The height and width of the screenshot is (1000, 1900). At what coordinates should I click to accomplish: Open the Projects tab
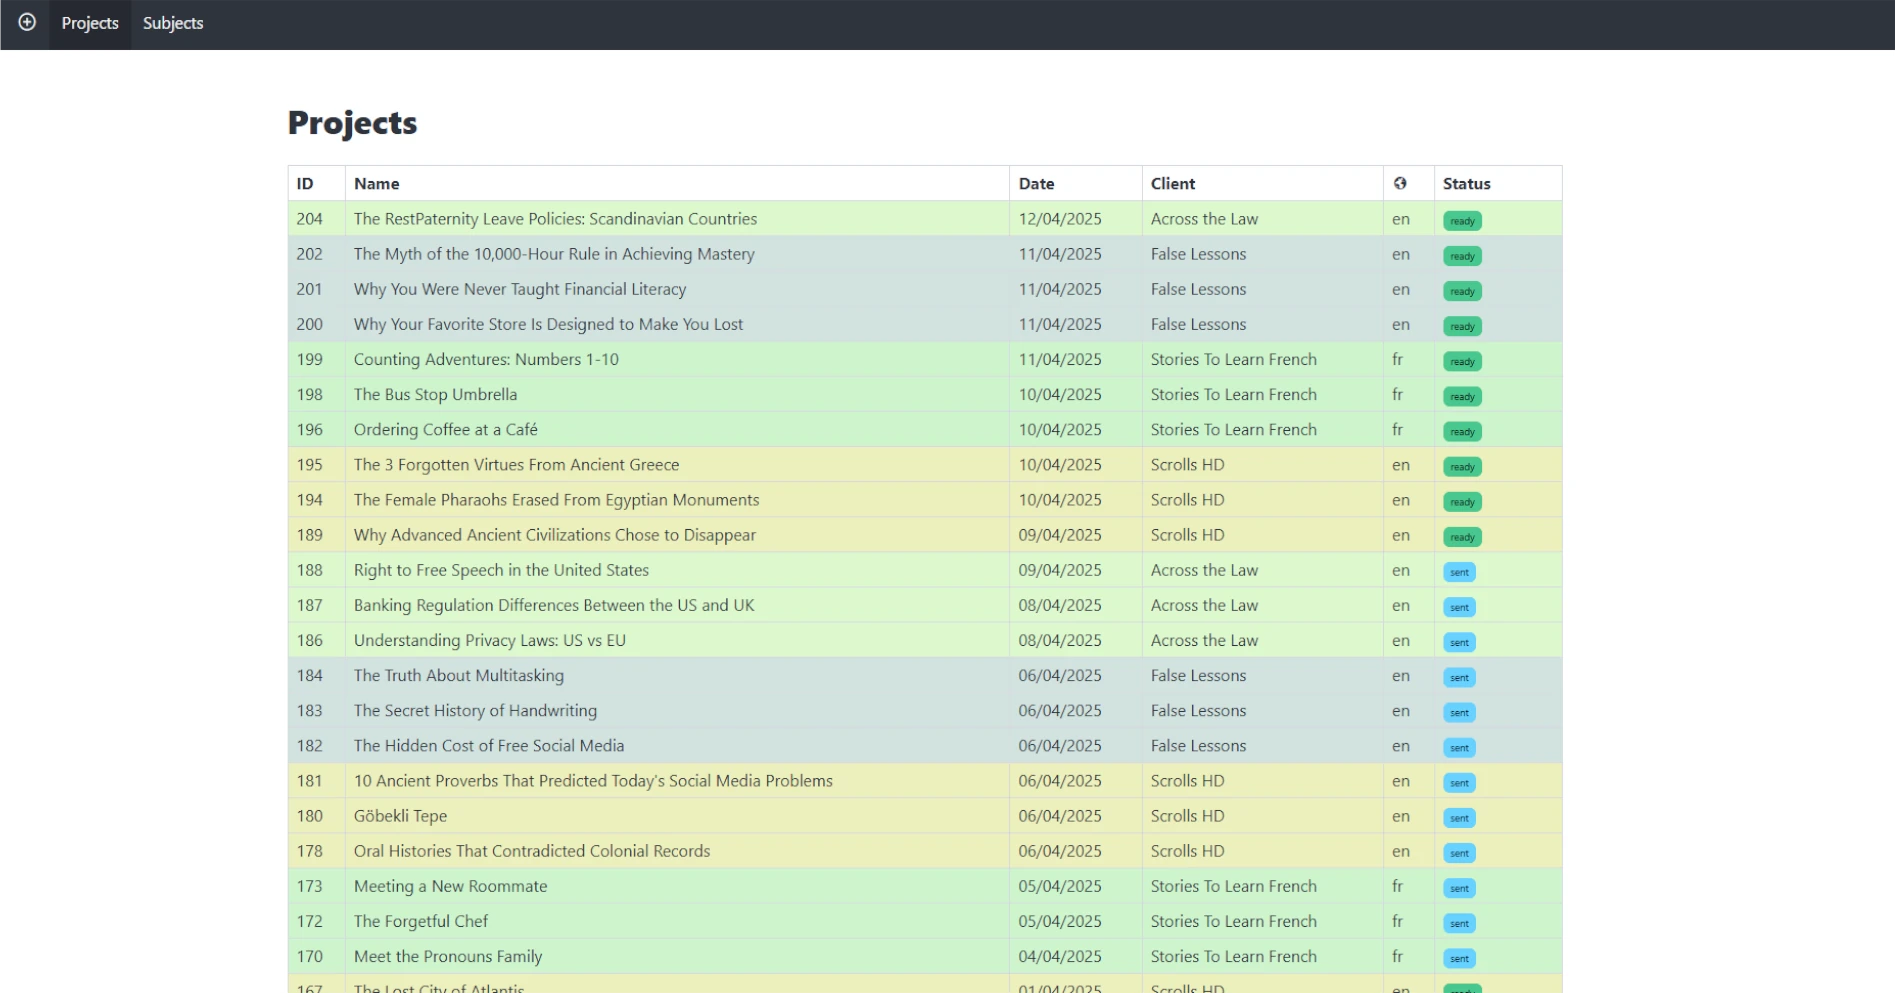click(90, 23)
